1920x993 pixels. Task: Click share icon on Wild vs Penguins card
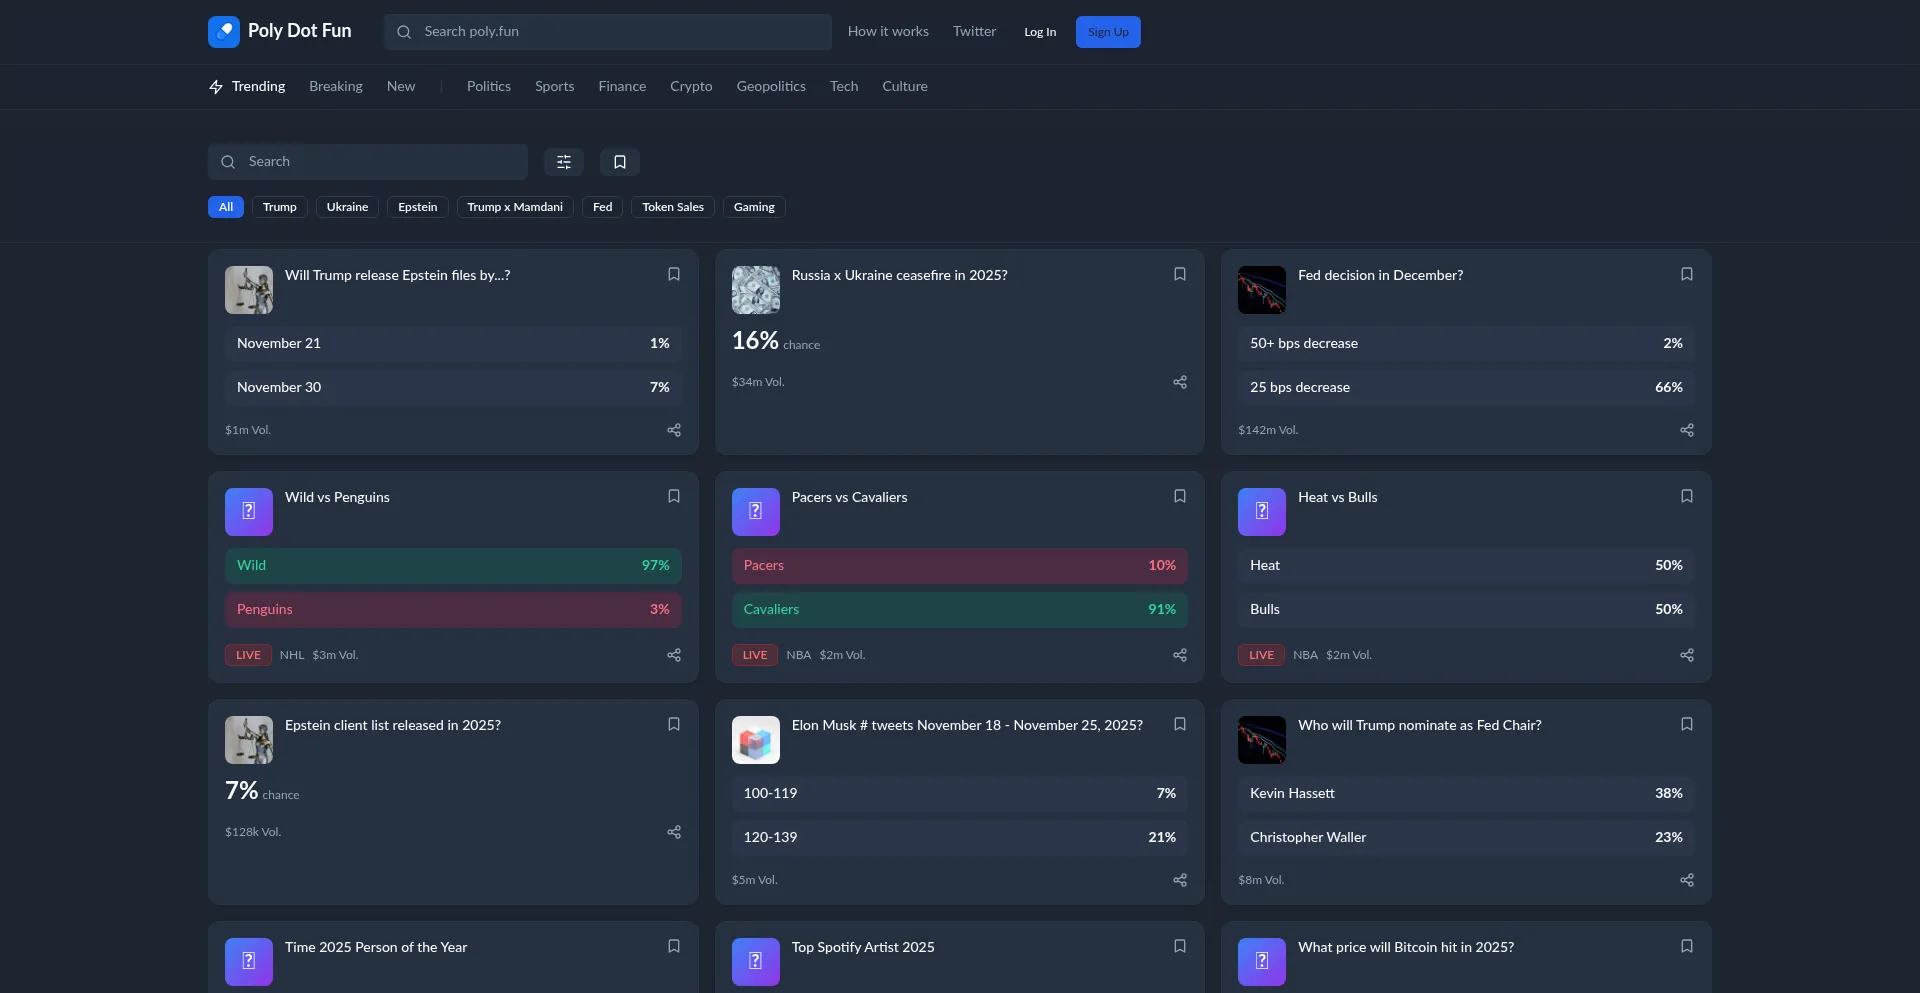click(674, 655)
